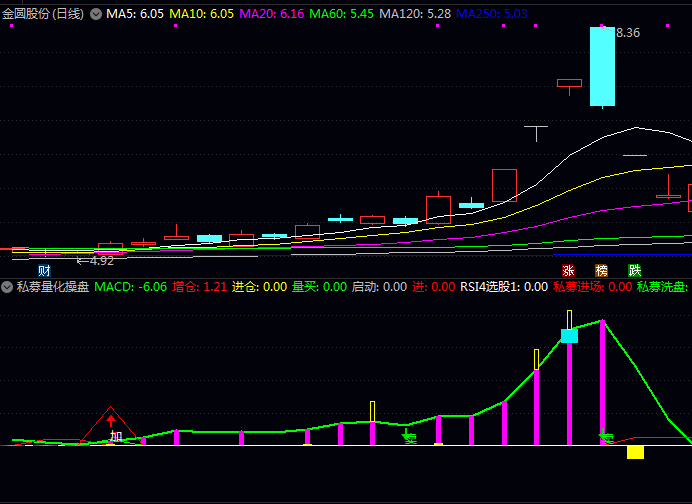Click the 启动: 0.00 value
Screen dimensions: 692x504
pyautogui.click(x=380, y=287)
